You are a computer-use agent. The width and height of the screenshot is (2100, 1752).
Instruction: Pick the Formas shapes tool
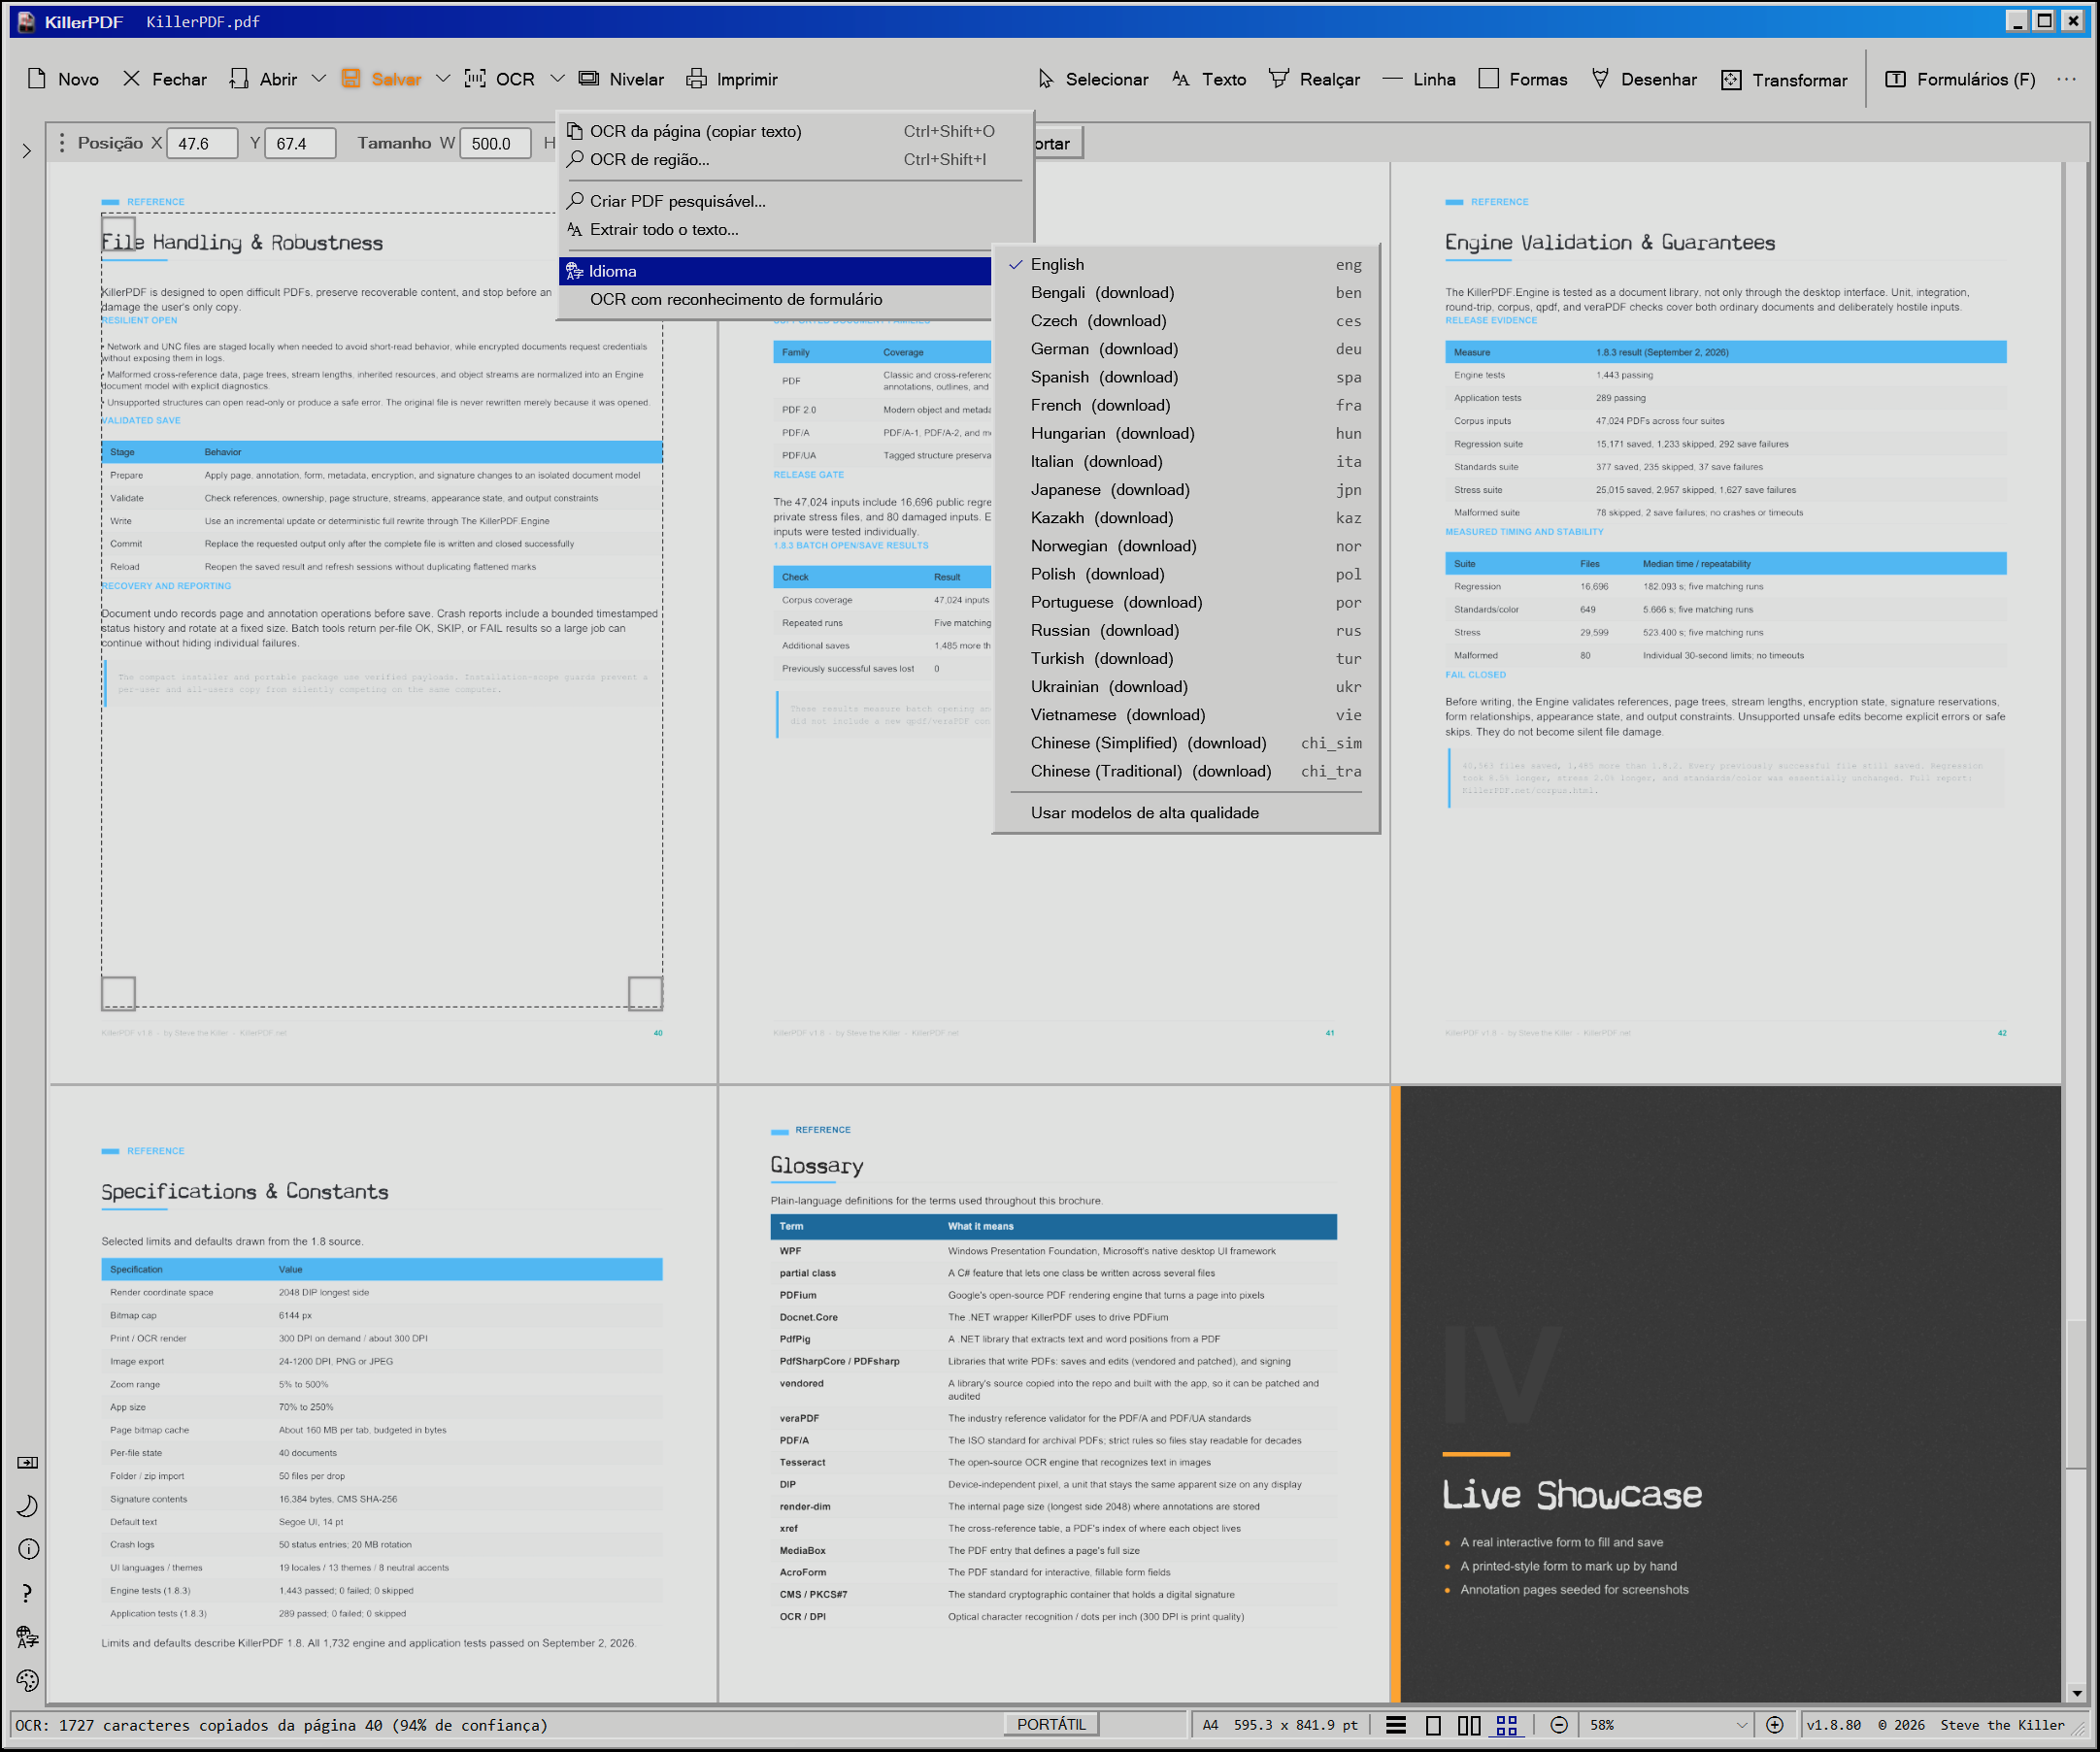coord(1523,79)
